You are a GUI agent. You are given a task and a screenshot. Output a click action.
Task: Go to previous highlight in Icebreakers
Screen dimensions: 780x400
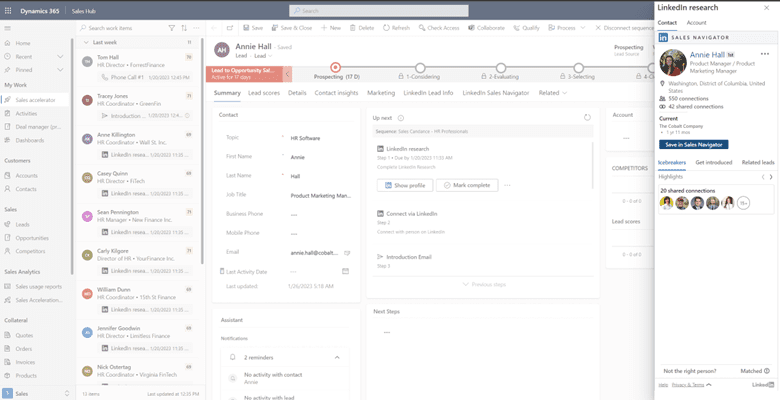pyautogui.click(x=763, y=177)
